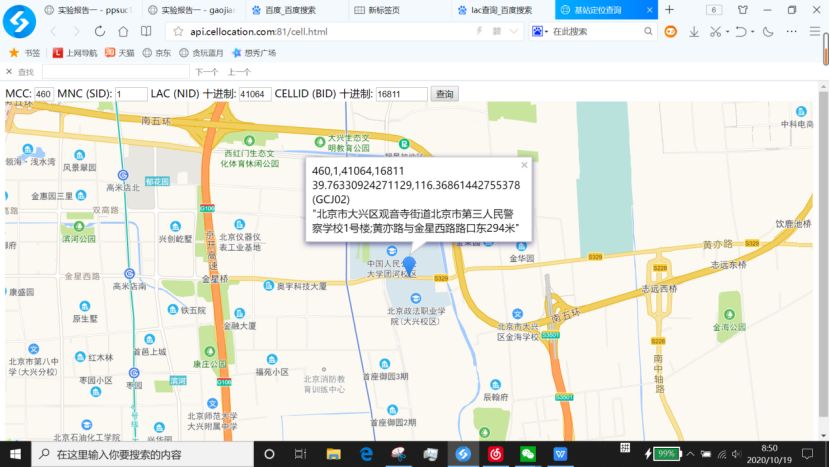
Task: Switch to the 实验报告一 - ppsuc tab
Action: 87,10
